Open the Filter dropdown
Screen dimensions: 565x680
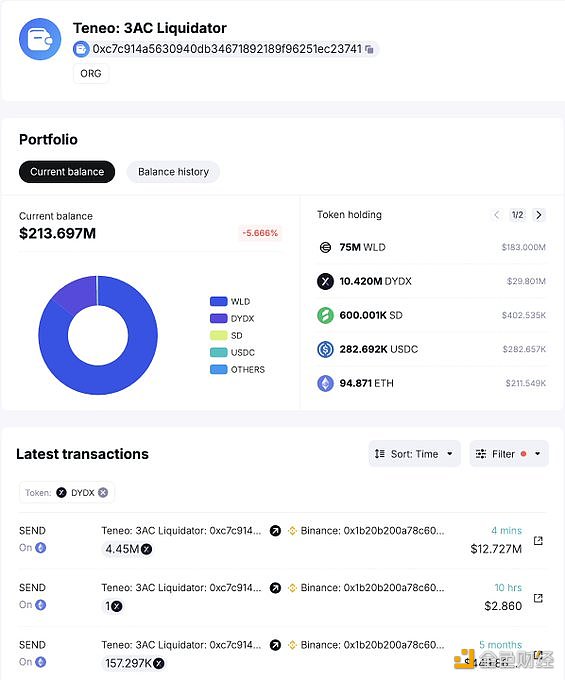509,454
